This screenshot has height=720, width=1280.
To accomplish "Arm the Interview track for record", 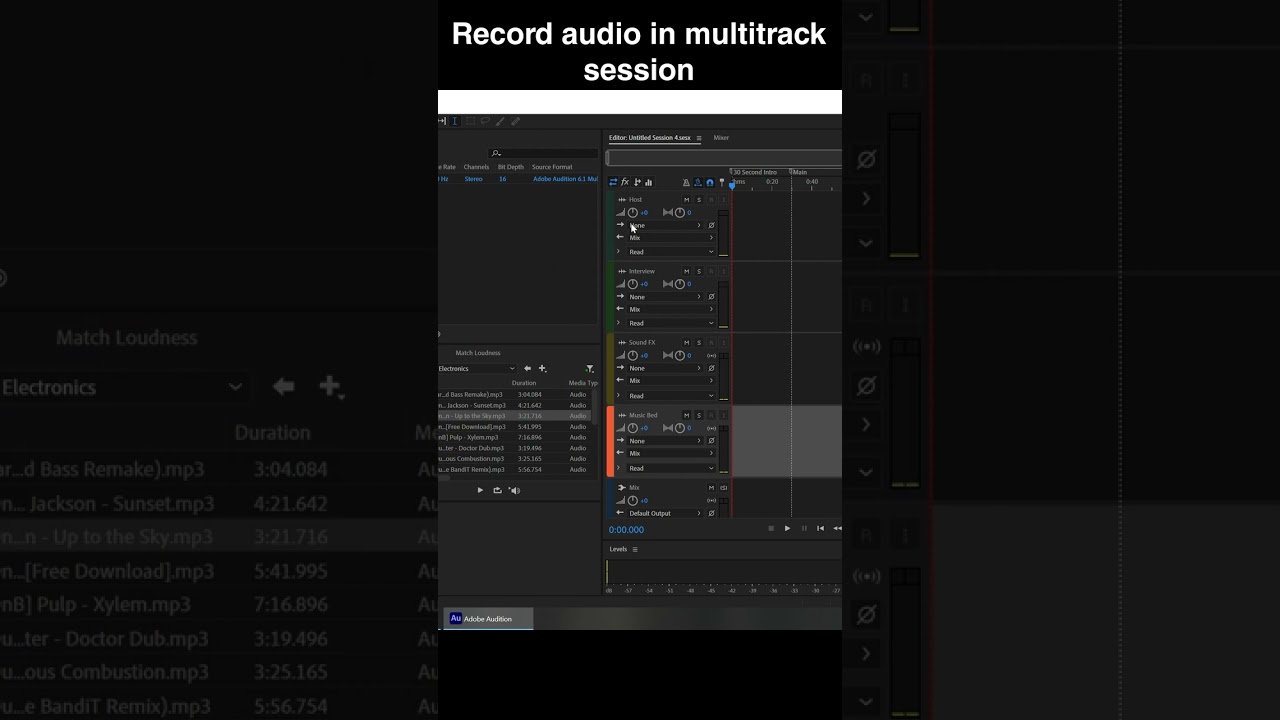I will (x=711, y=272).
